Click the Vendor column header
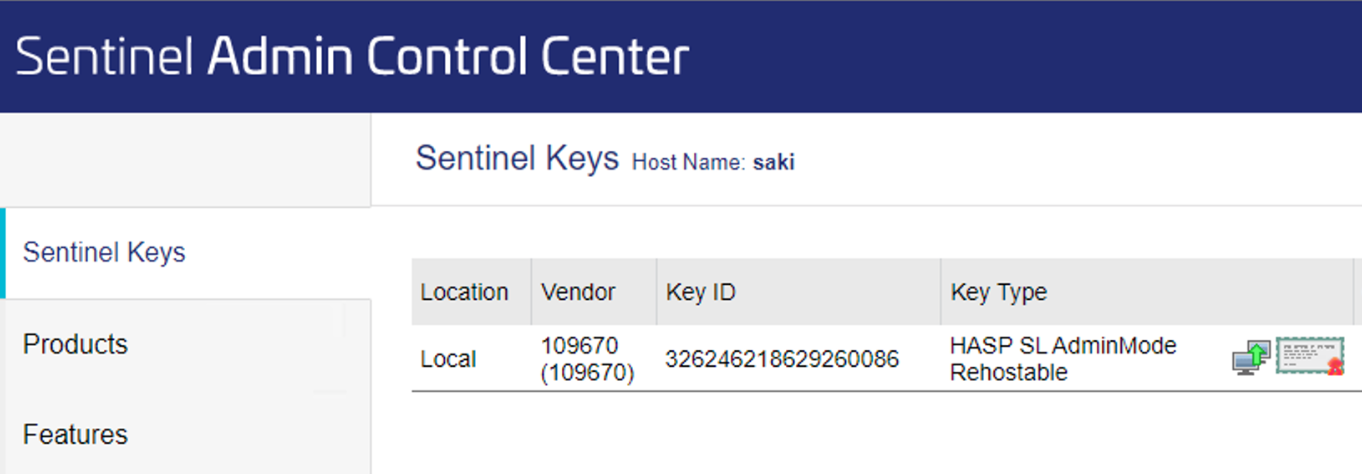Viewport: 1362px width, 474px height. coord(578,292)
